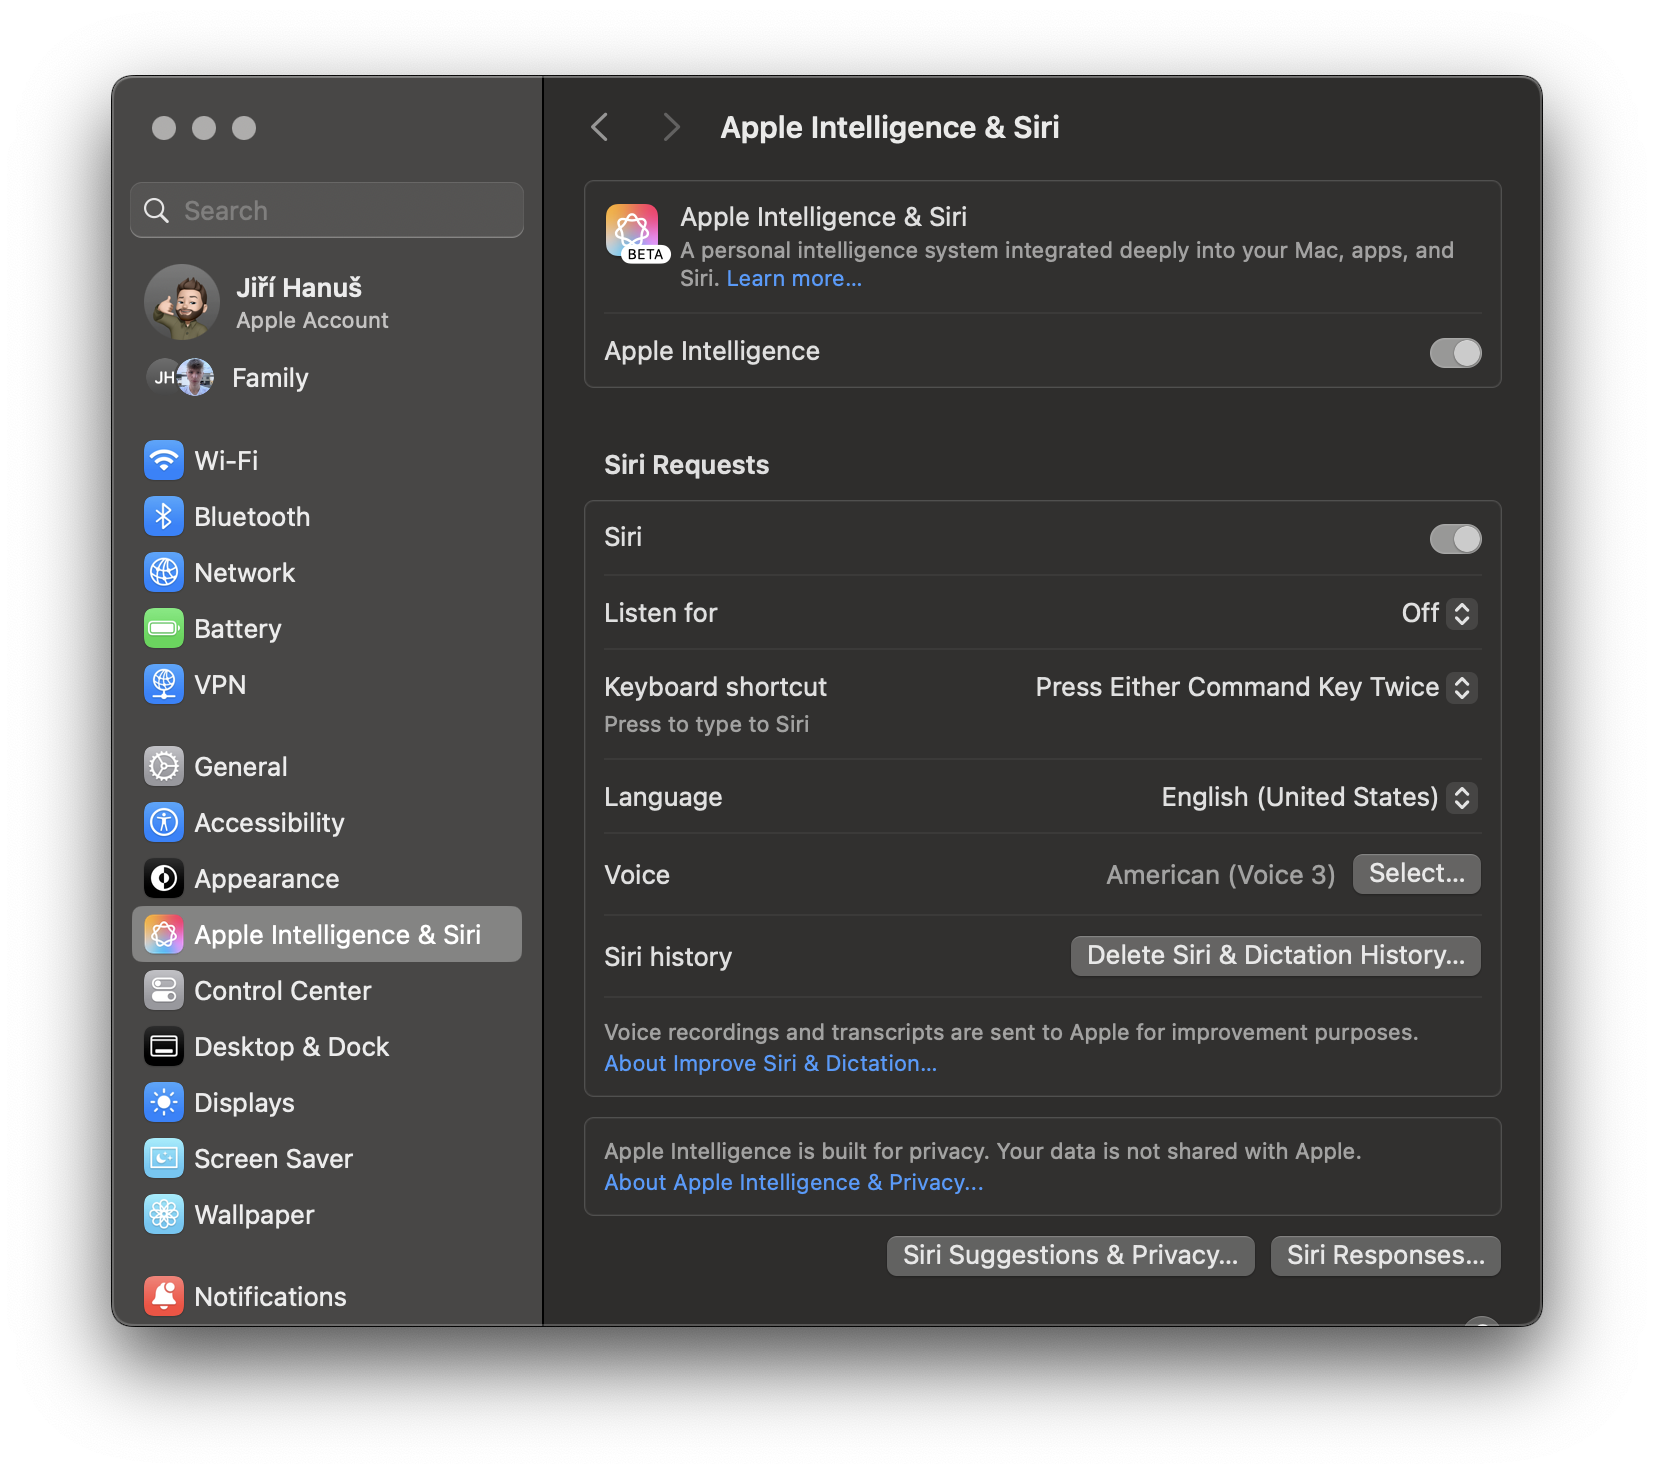
Task: Open Accessibility settings pane
Action: coord(327,822)
